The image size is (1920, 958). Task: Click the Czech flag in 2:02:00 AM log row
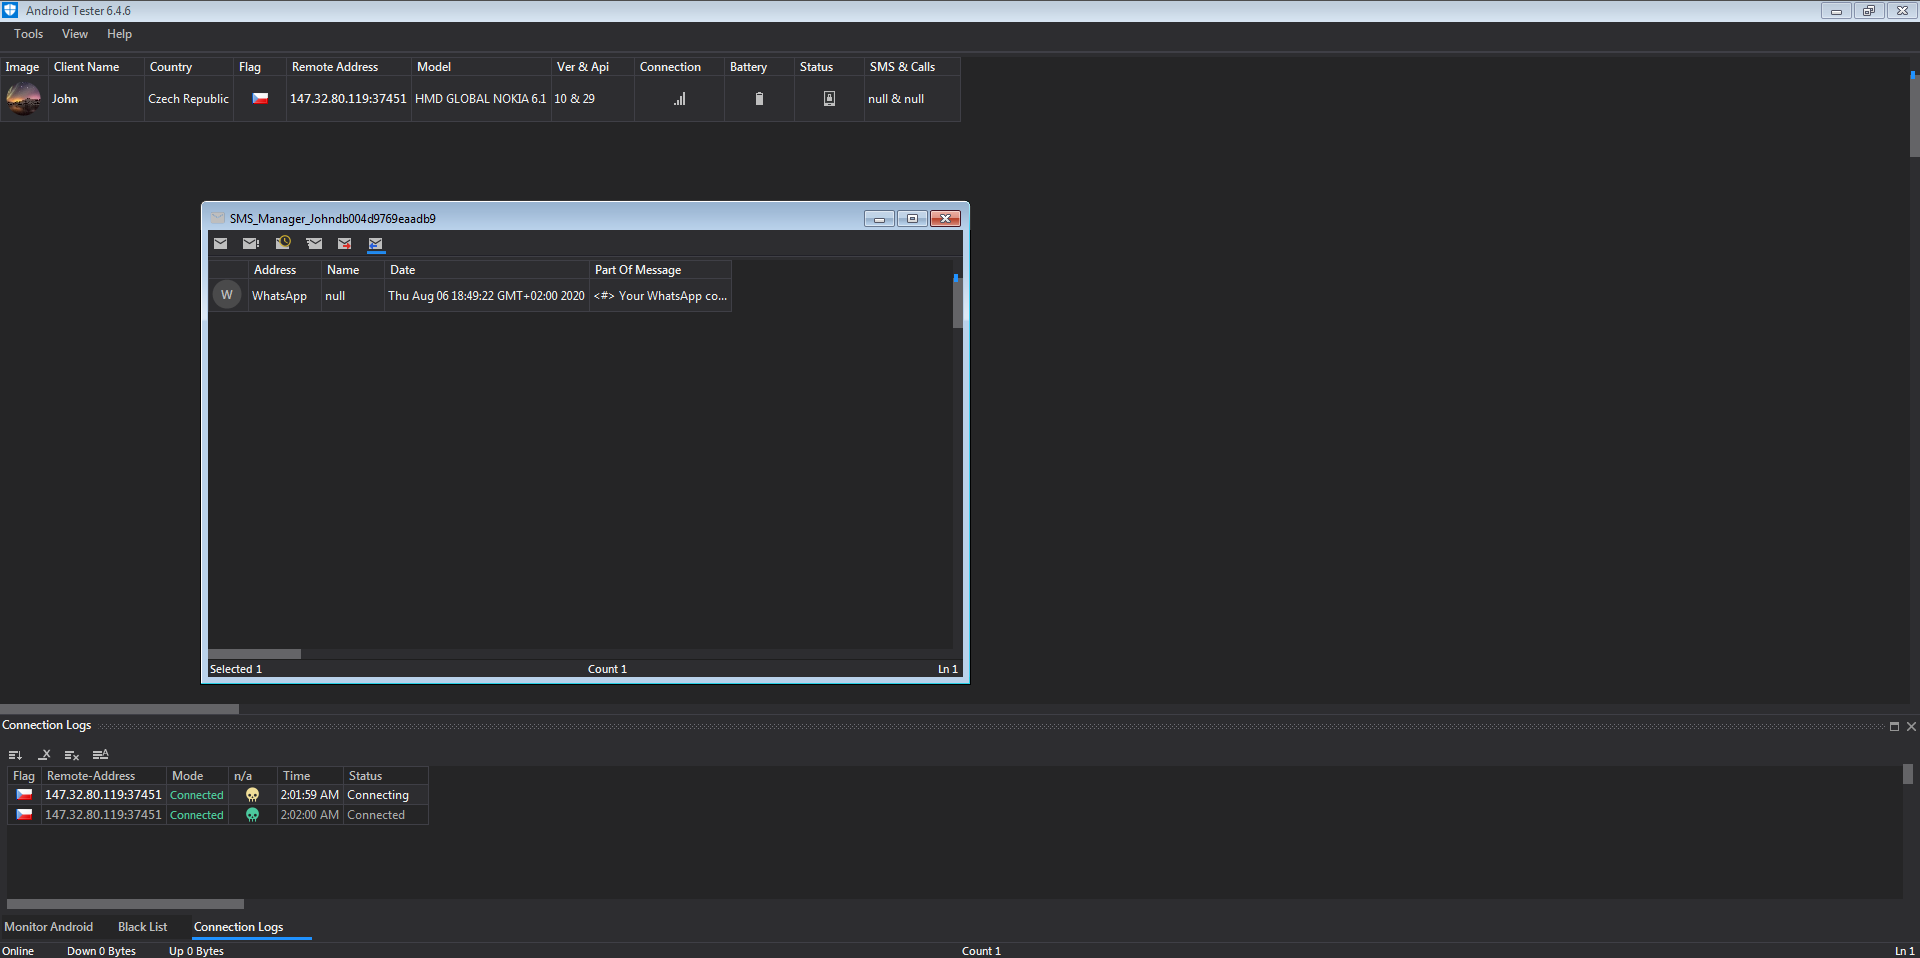coord(24,815)
